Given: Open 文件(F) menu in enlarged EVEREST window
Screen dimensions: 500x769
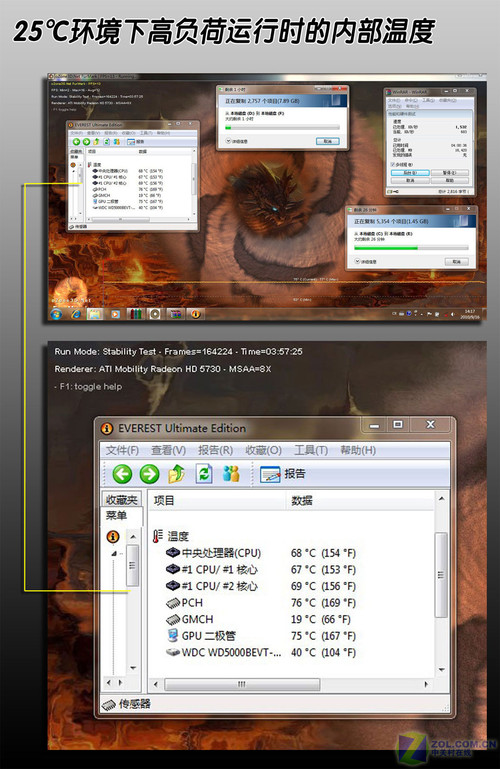Looking at the screenshot, I should (122, 450).
